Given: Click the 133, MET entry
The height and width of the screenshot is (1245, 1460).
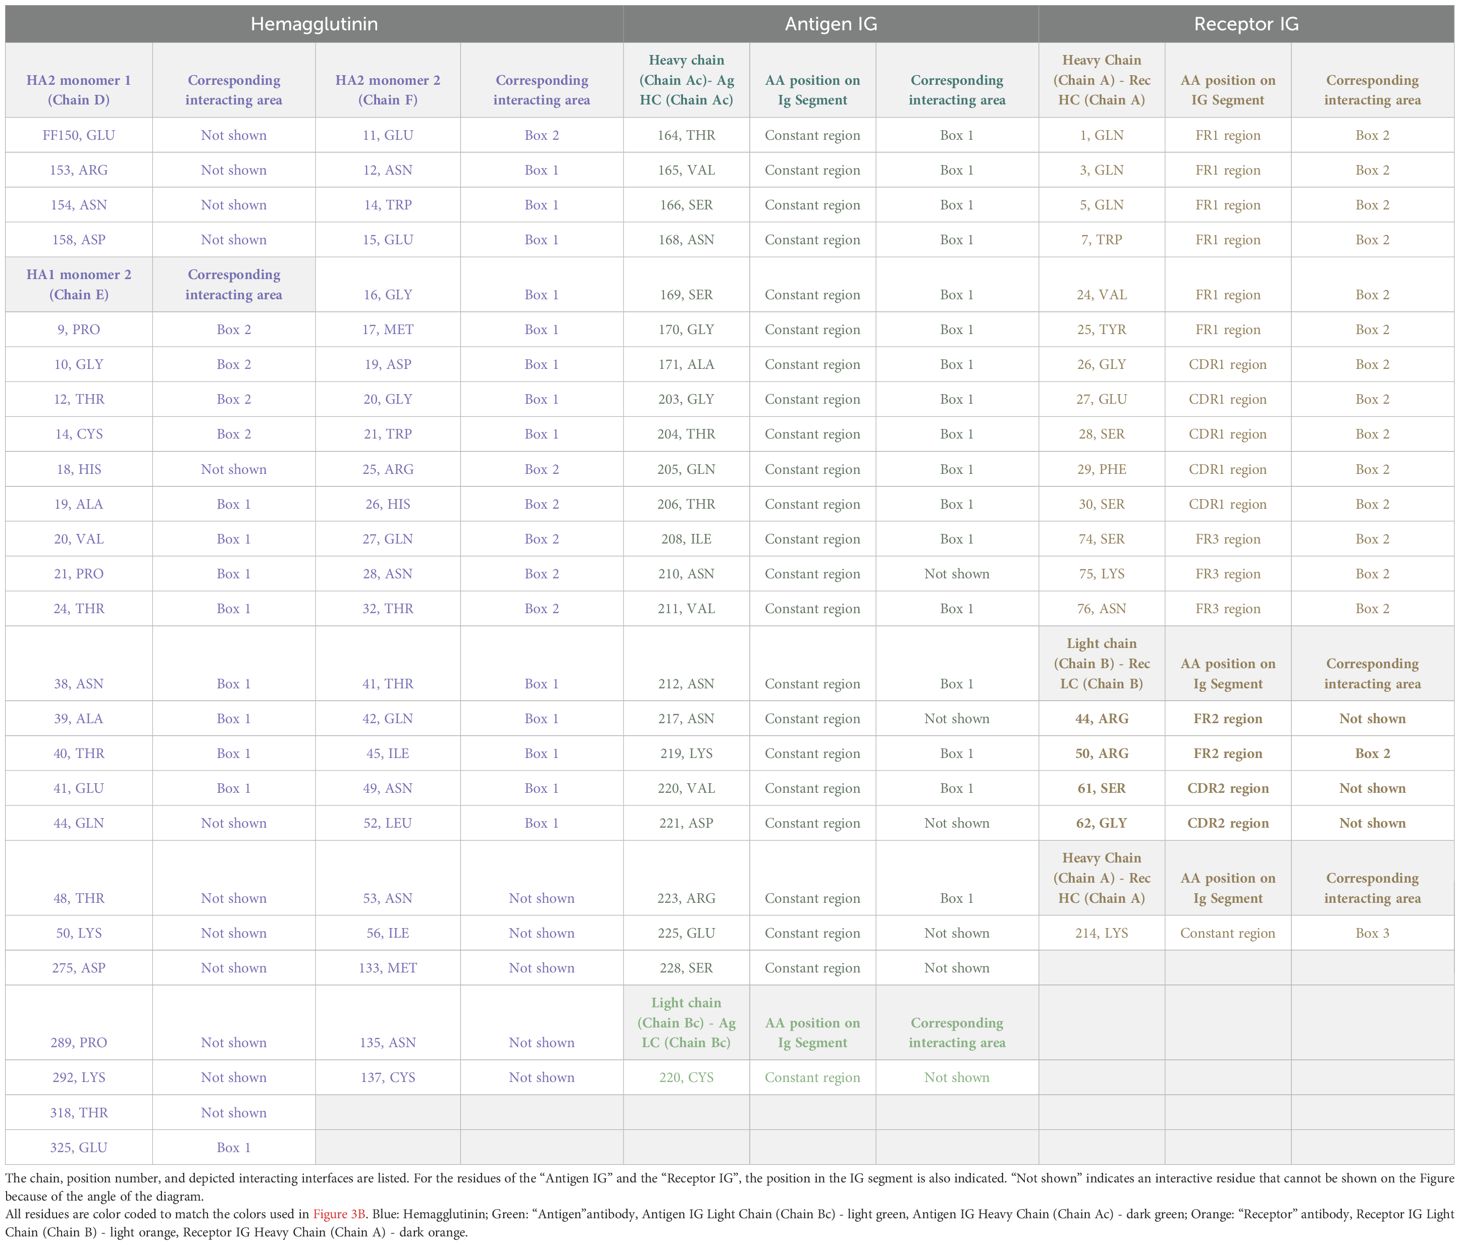Looking at the screenshot, I should coord(388,968).
